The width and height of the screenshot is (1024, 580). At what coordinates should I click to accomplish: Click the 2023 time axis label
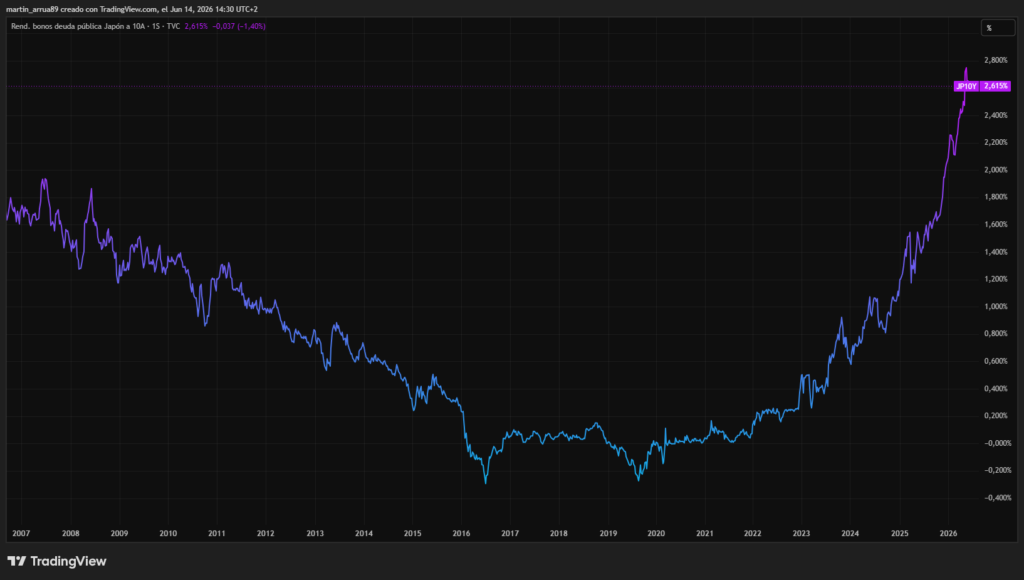tap(801, 534)
